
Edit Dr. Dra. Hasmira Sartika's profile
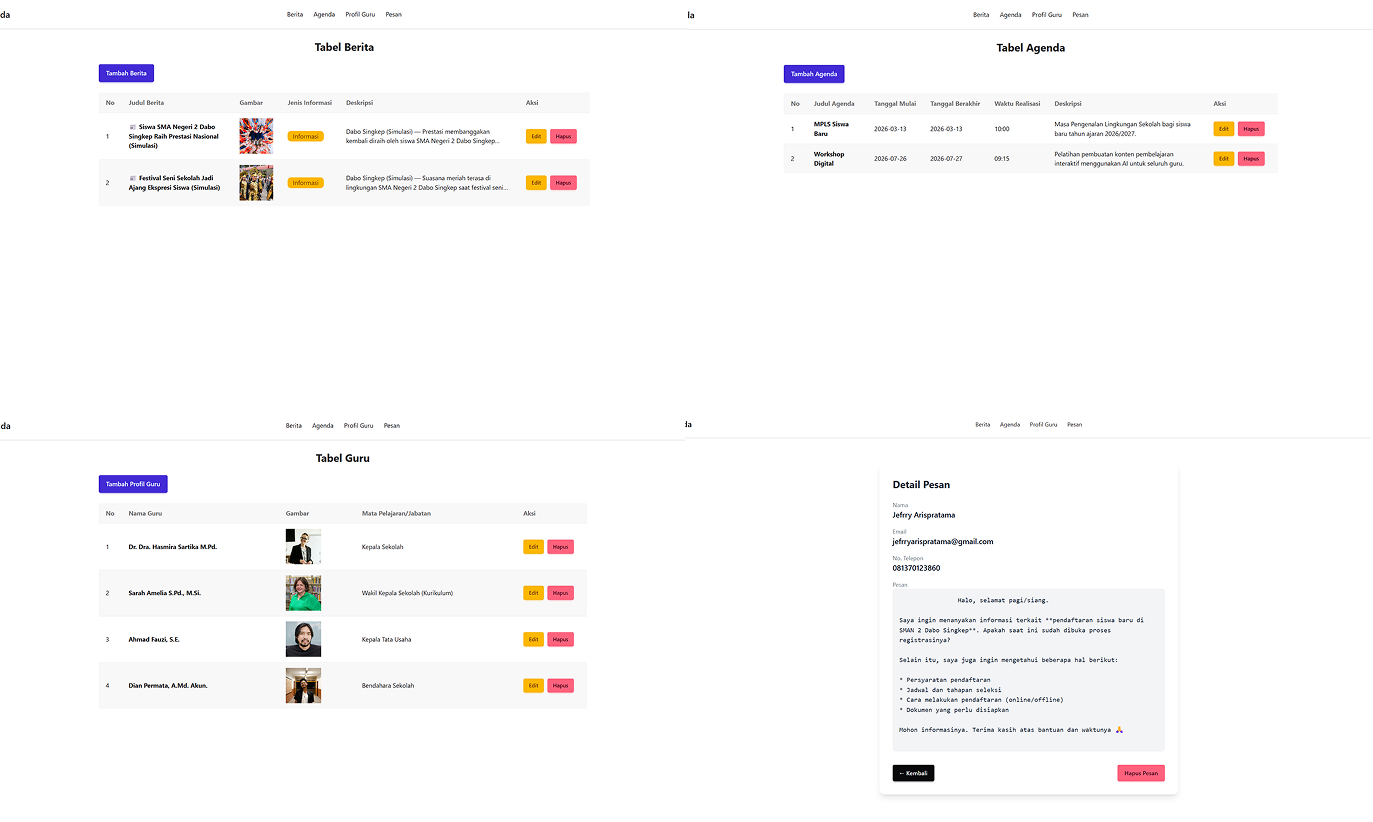[x=533, y=547]
